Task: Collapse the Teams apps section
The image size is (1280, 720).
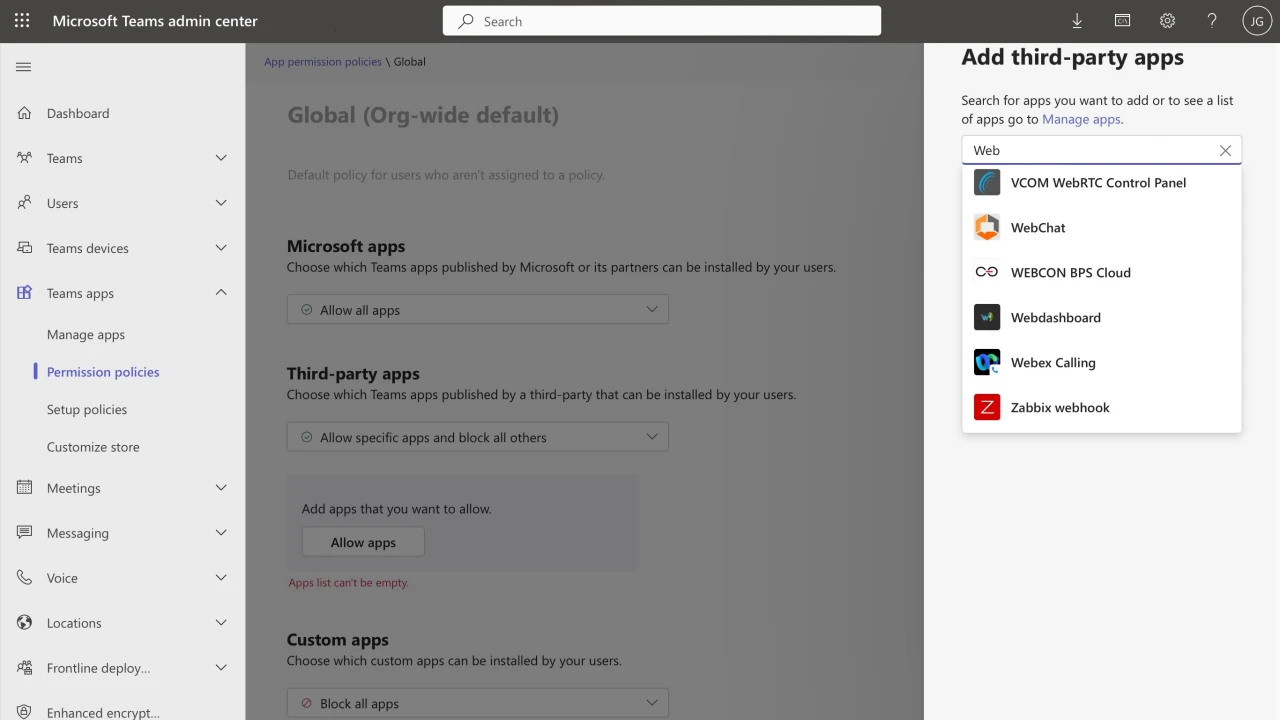Action: point(221,293)
